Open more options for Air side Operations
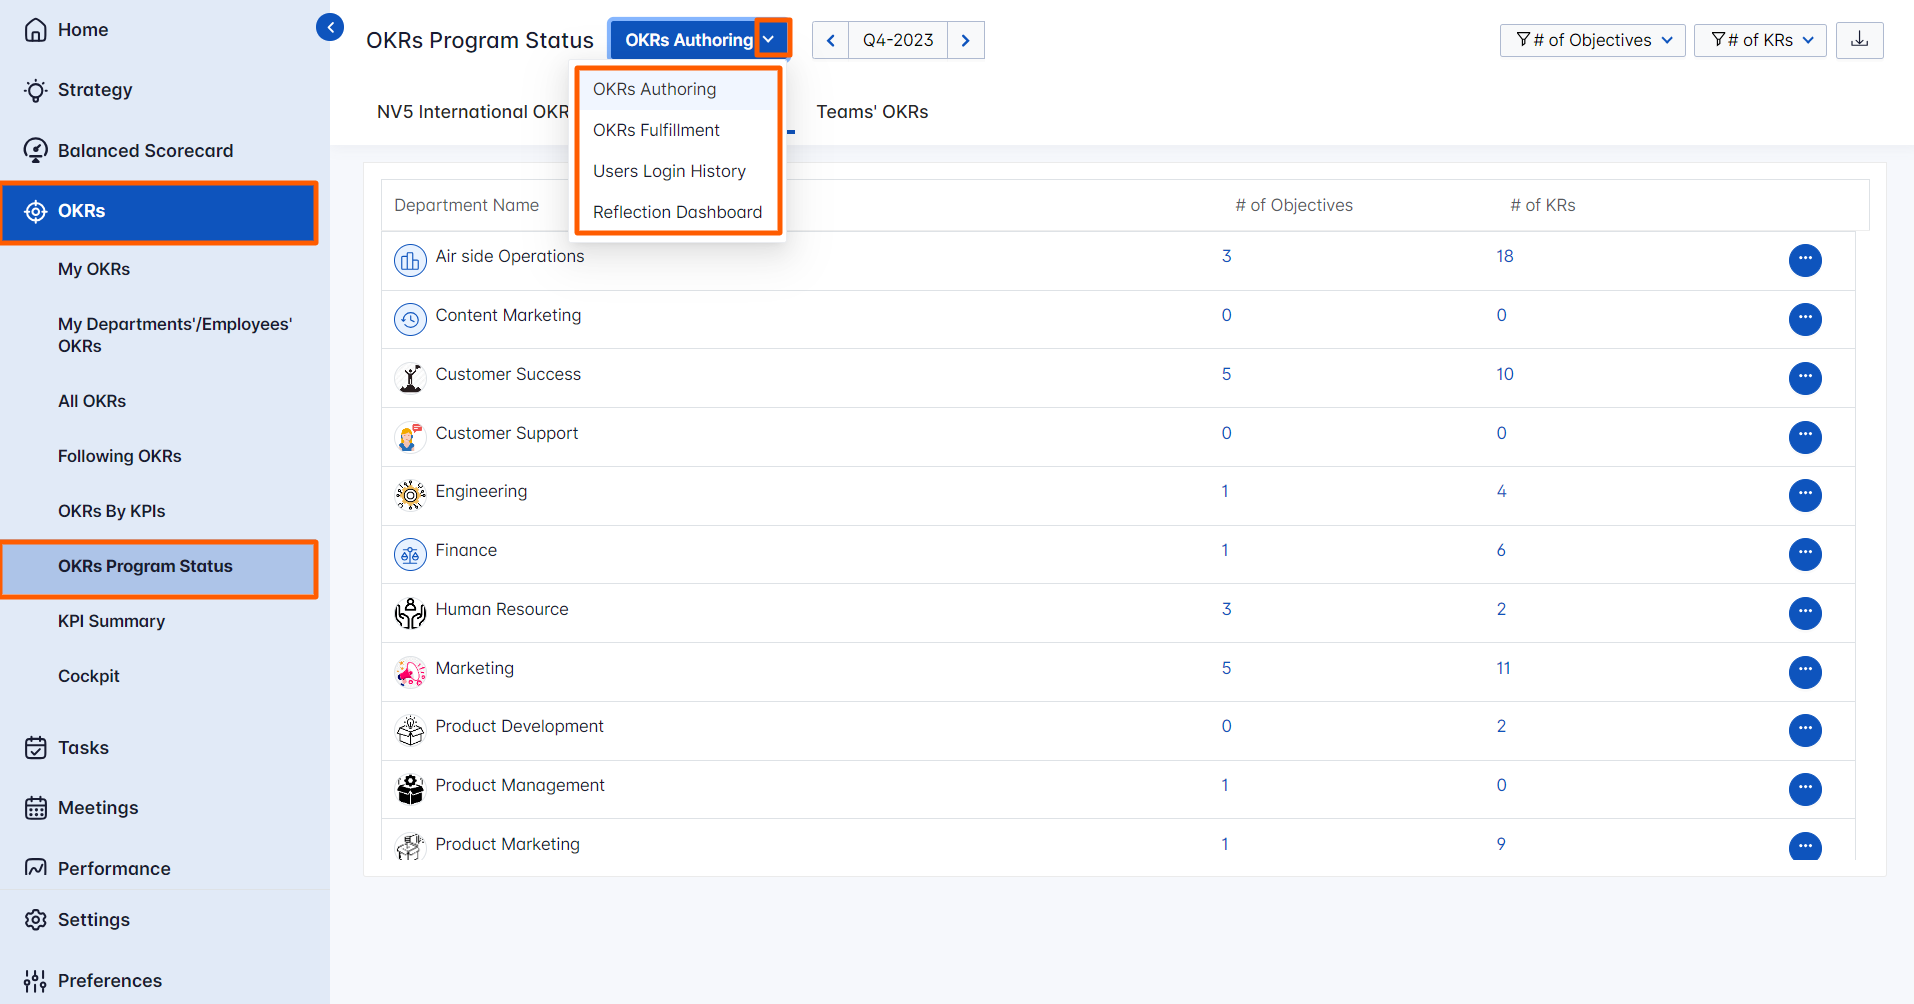Image resolution: width=1914 pixels, height=1004 pixels. coord(1804,260)
